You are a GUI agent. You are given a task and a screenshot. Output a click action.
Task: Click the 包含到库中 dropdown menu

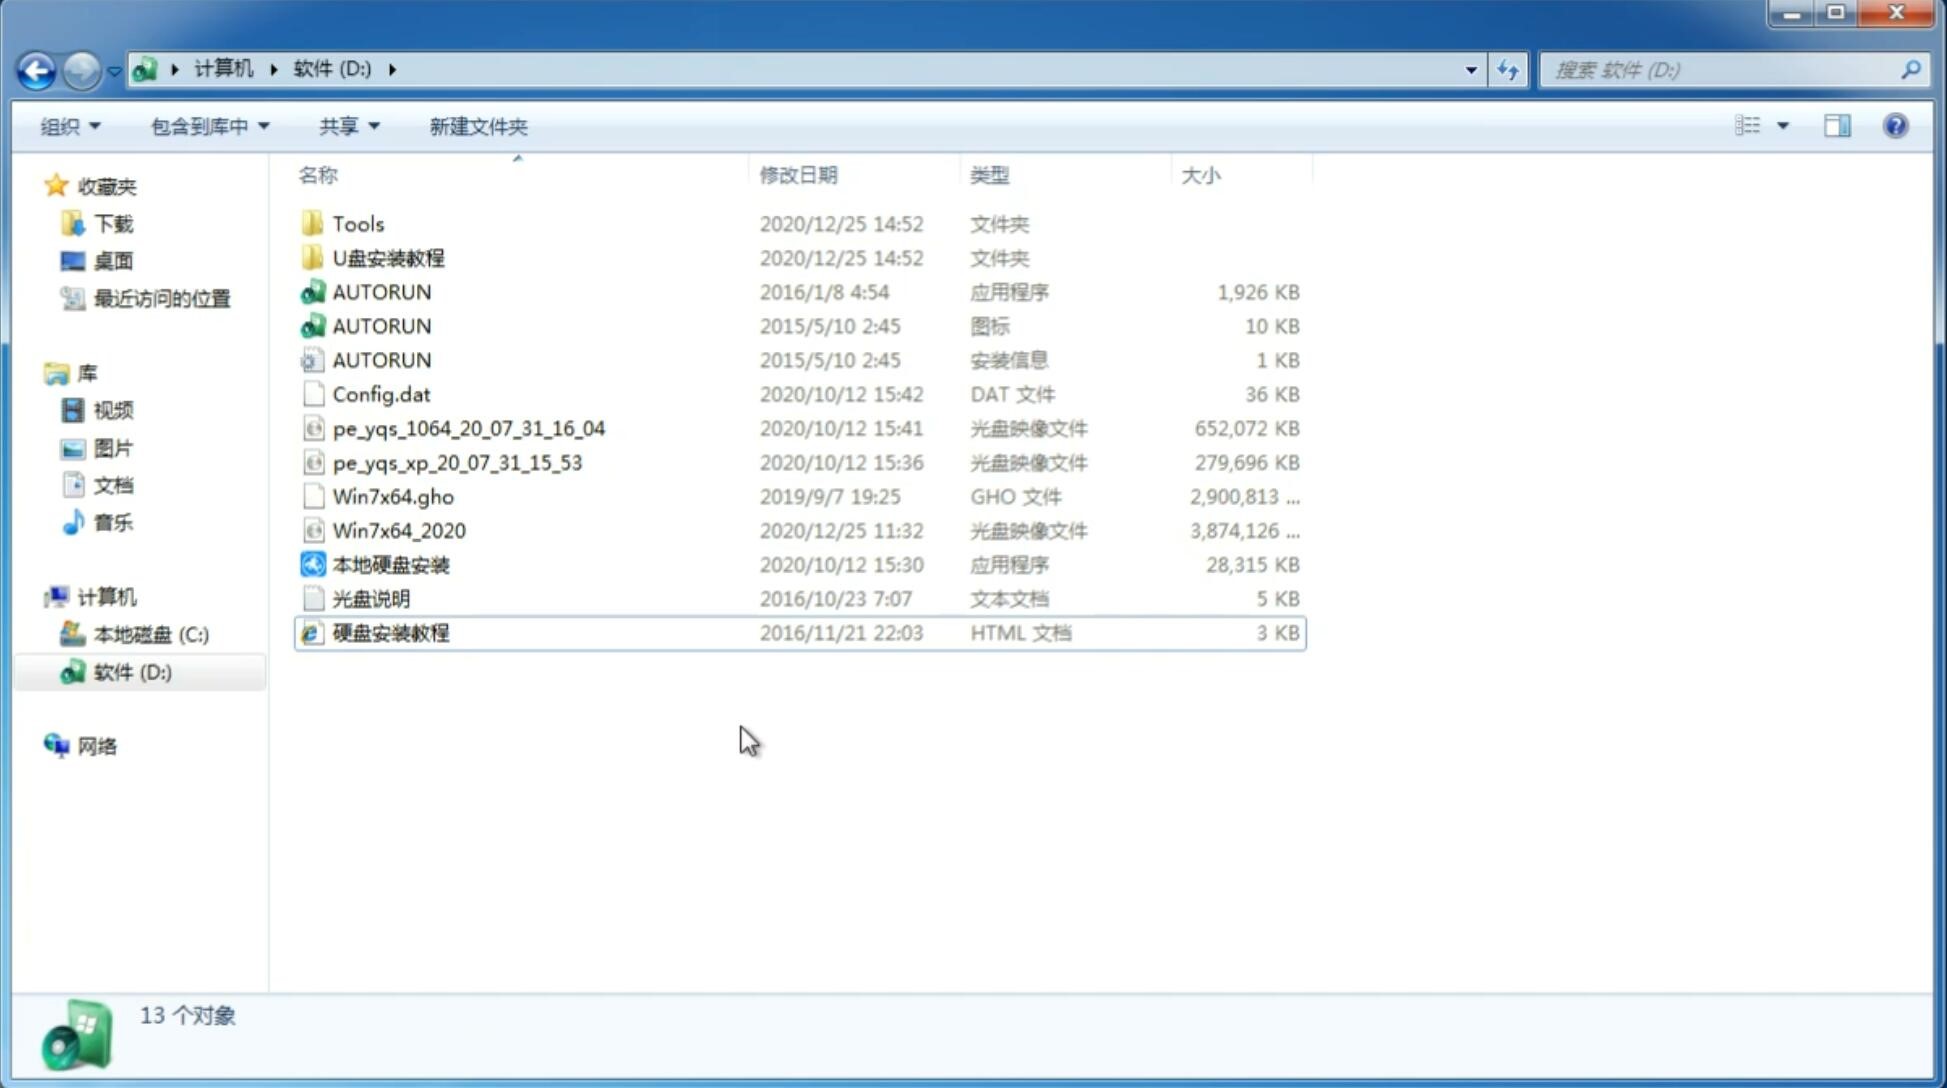coord(207,126)
